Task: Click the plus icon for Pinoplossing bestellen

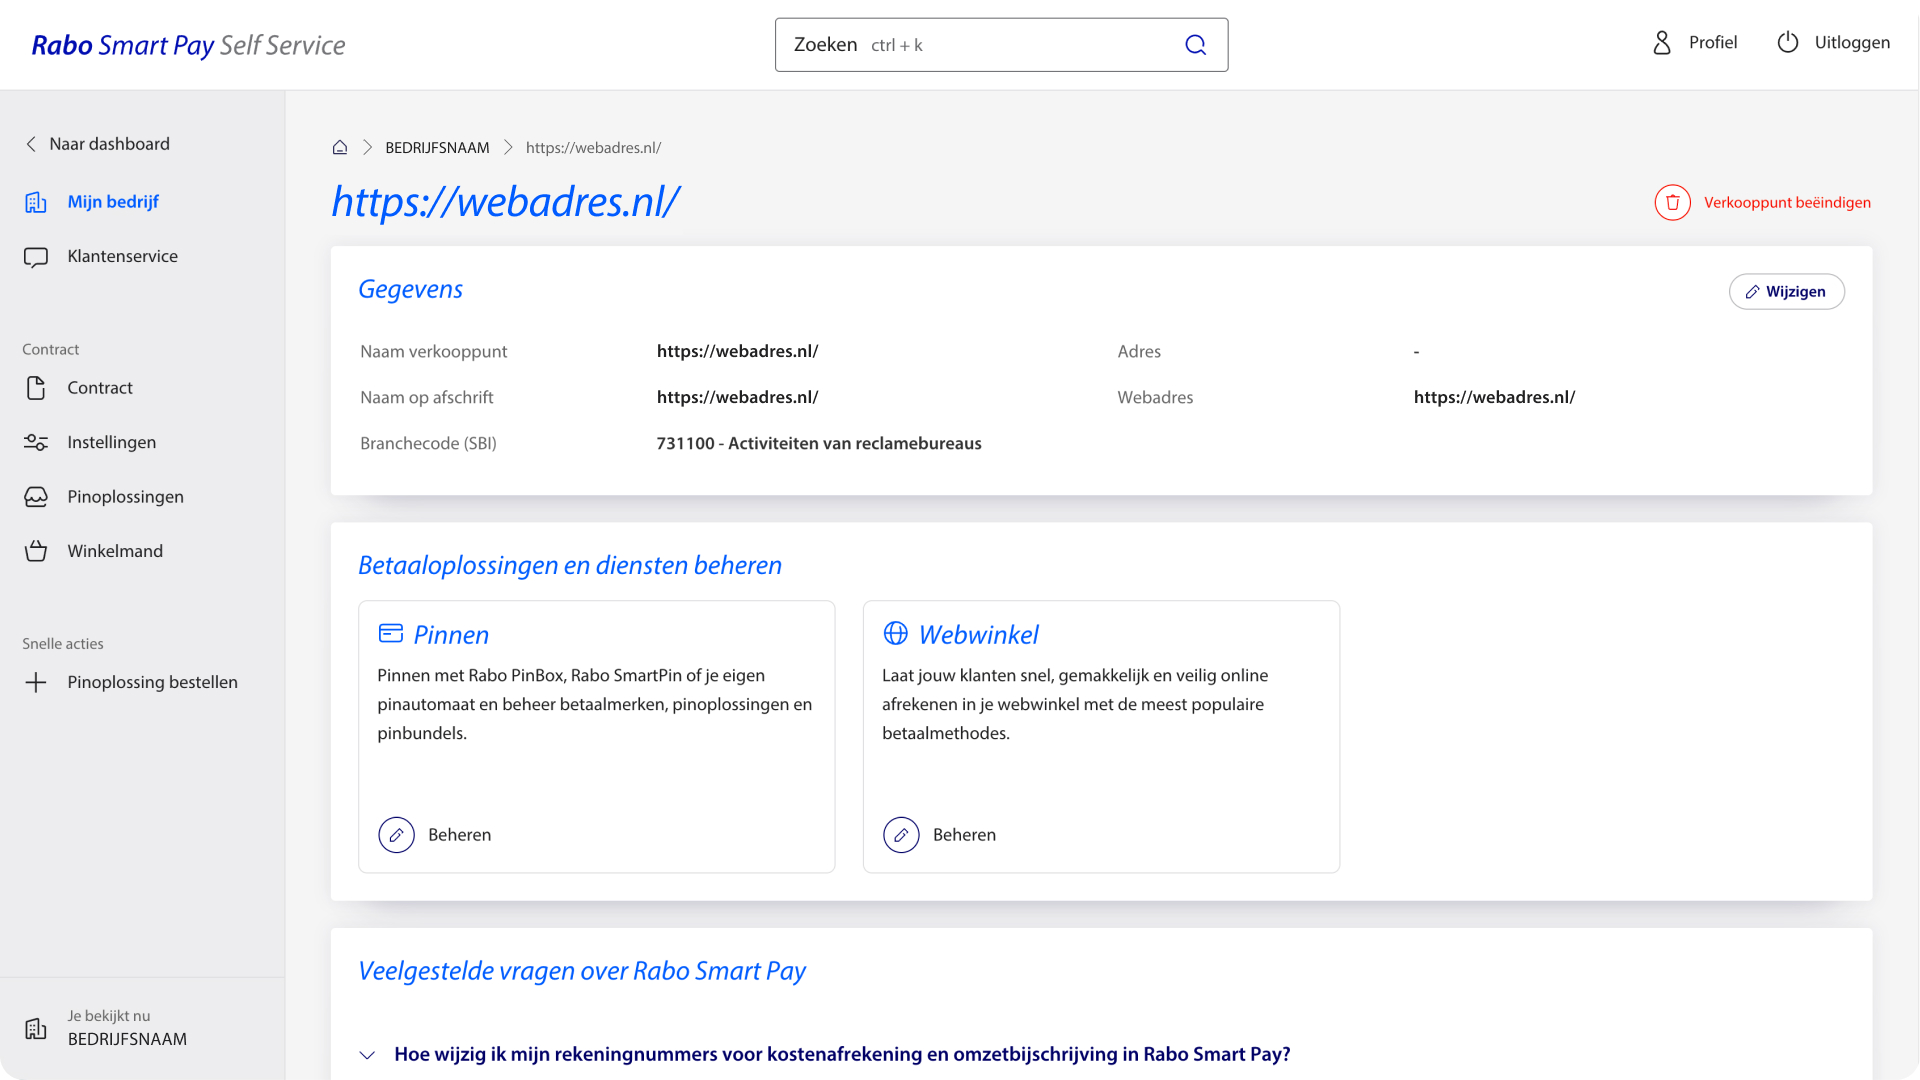Action: click(x=36, y=683)
